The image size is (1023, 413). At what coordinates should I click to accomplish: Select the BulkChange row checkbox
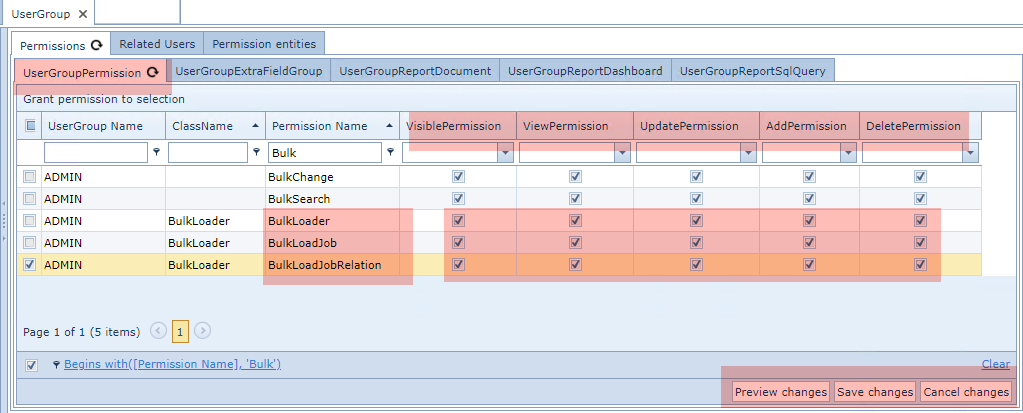[31, 177]
